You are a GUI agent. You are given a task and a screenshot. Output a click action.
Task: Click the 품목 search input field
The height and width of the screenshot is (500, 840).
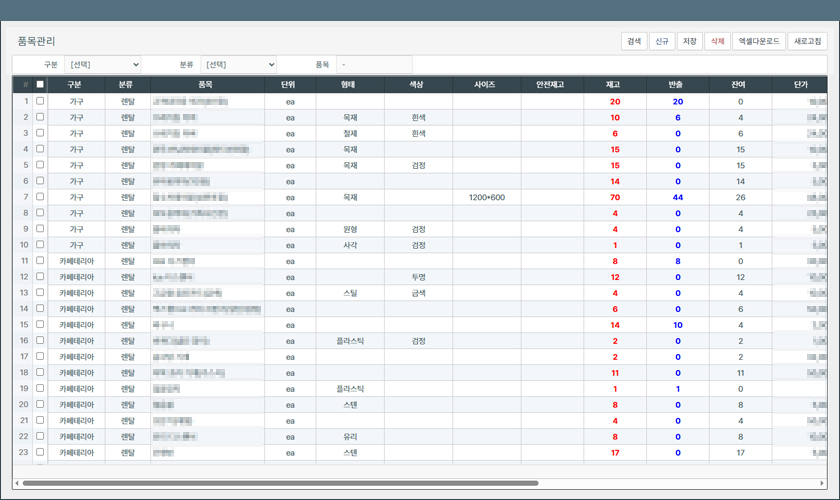click(x=373, y=65)
